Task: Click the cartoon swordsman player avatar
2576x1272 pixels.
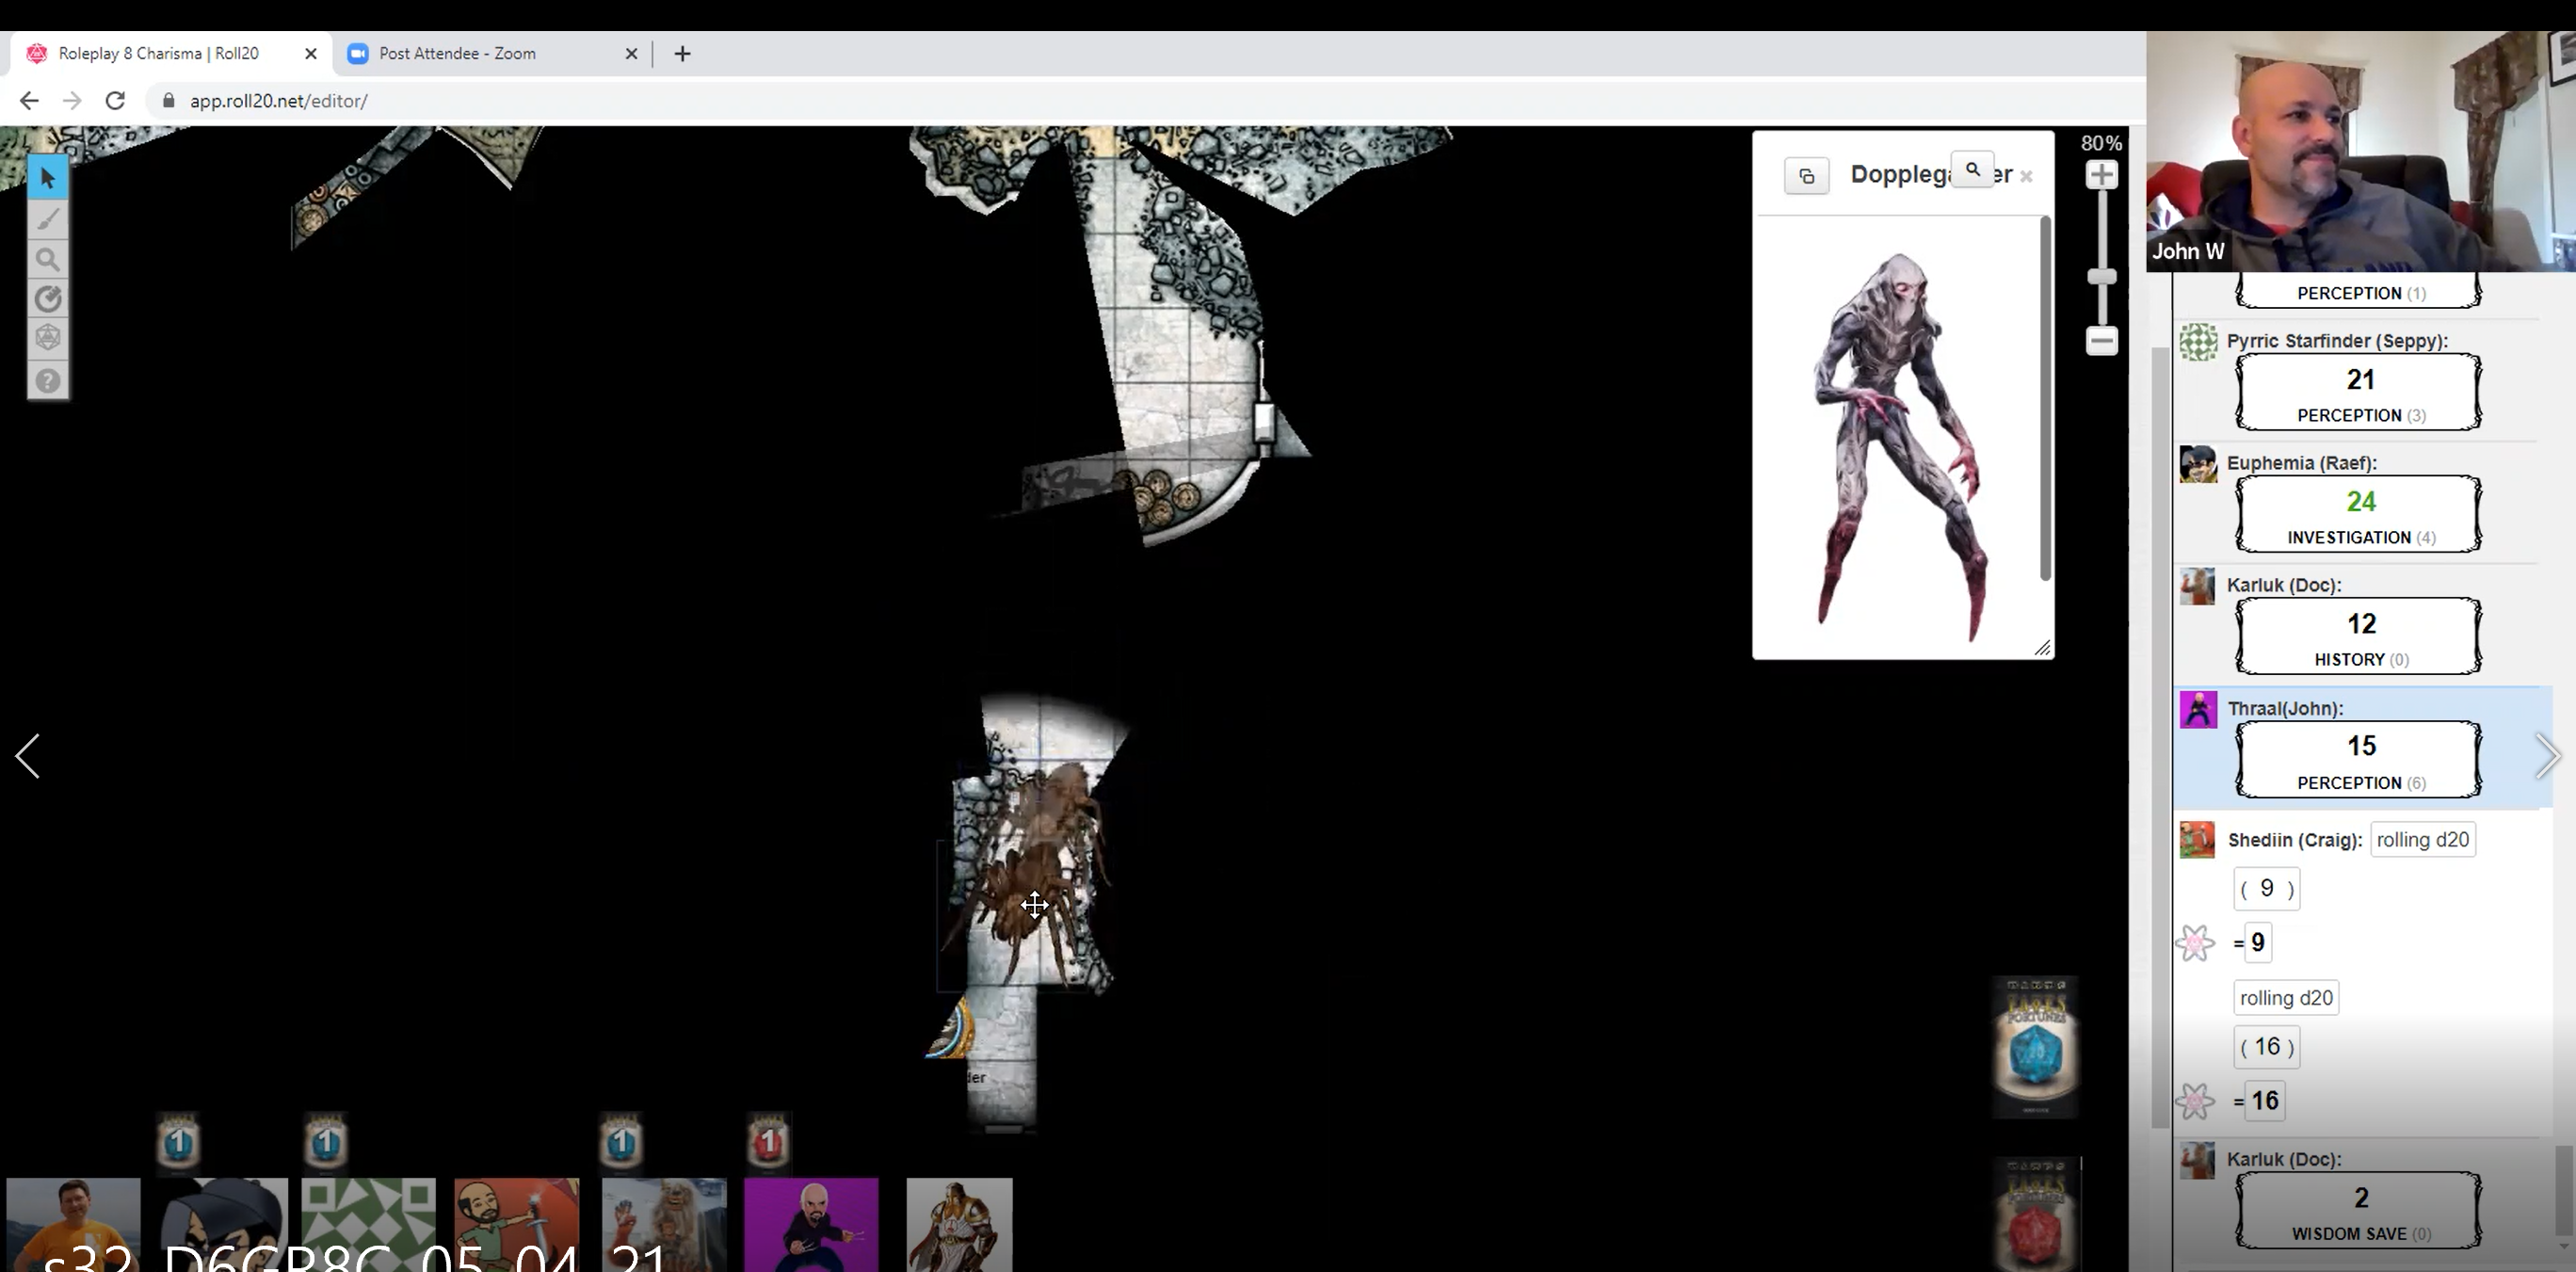Action: tap(517, 1224)
